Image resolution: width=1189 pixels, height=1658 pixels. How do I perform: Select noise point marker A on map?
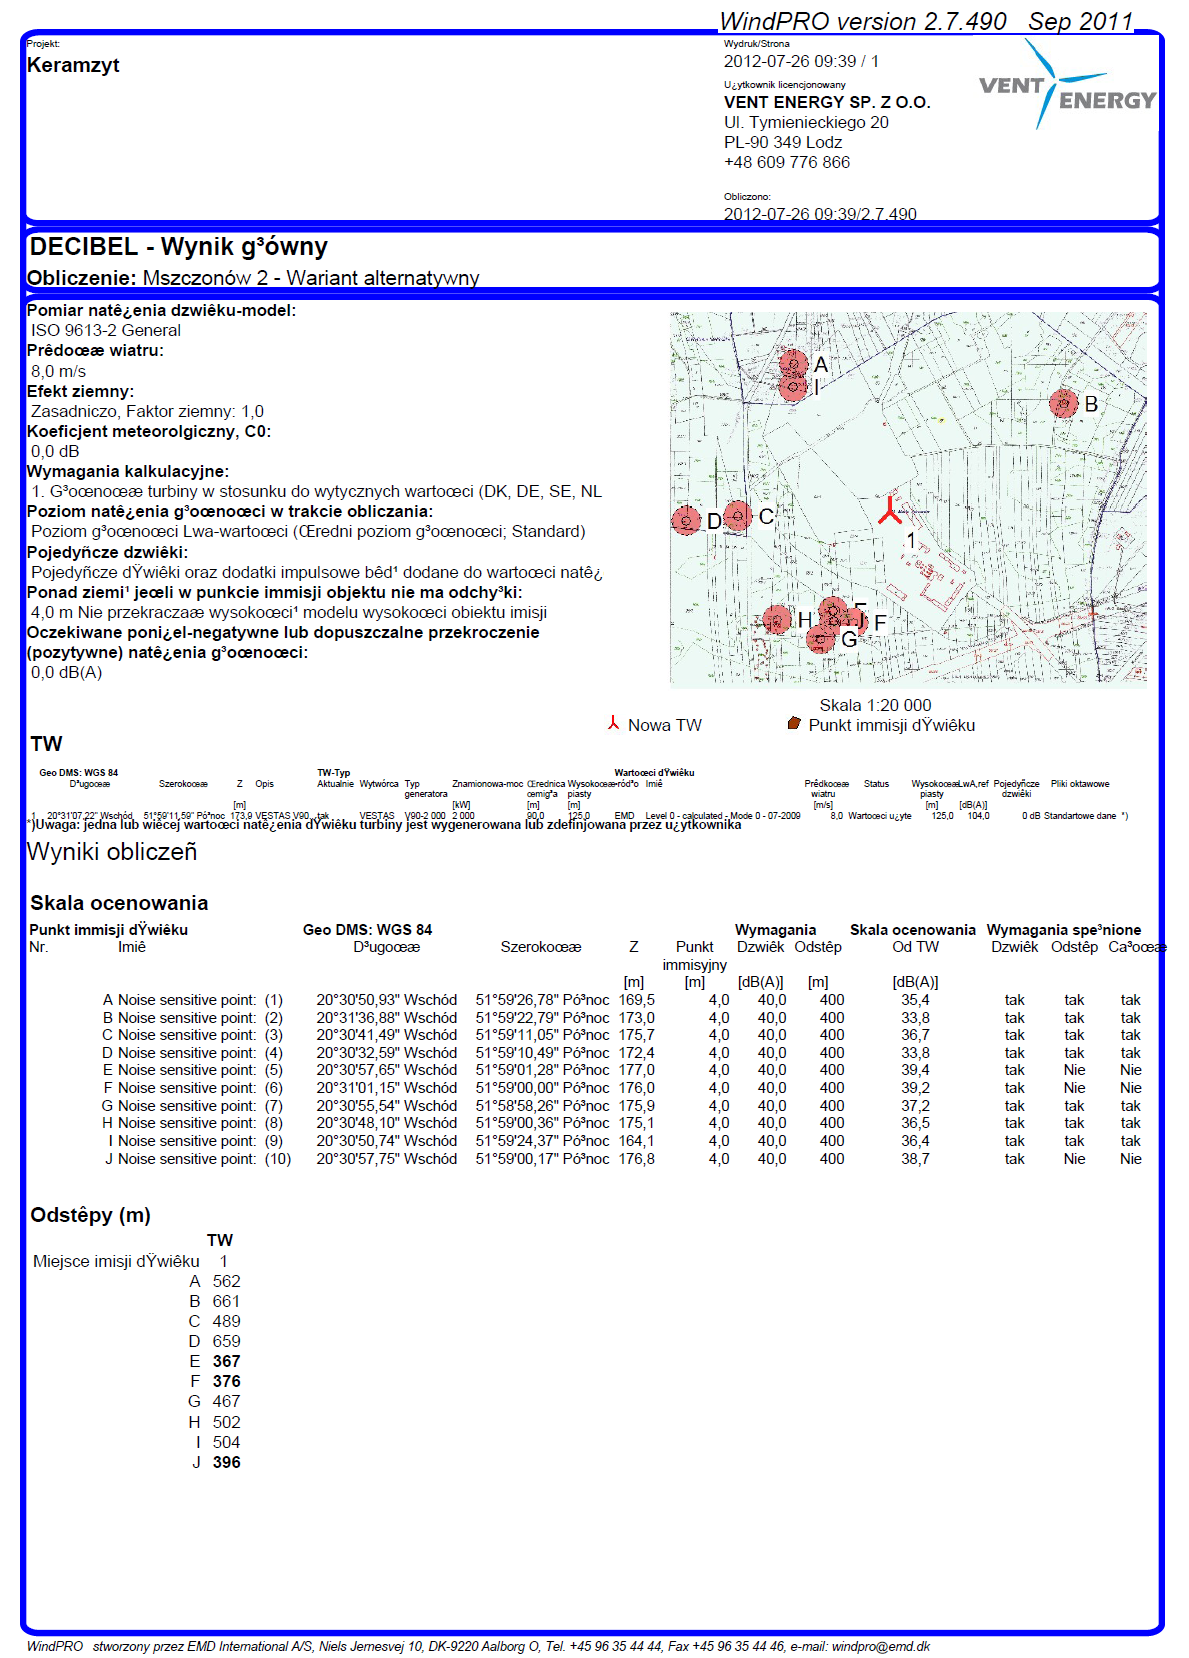point(794,363)
